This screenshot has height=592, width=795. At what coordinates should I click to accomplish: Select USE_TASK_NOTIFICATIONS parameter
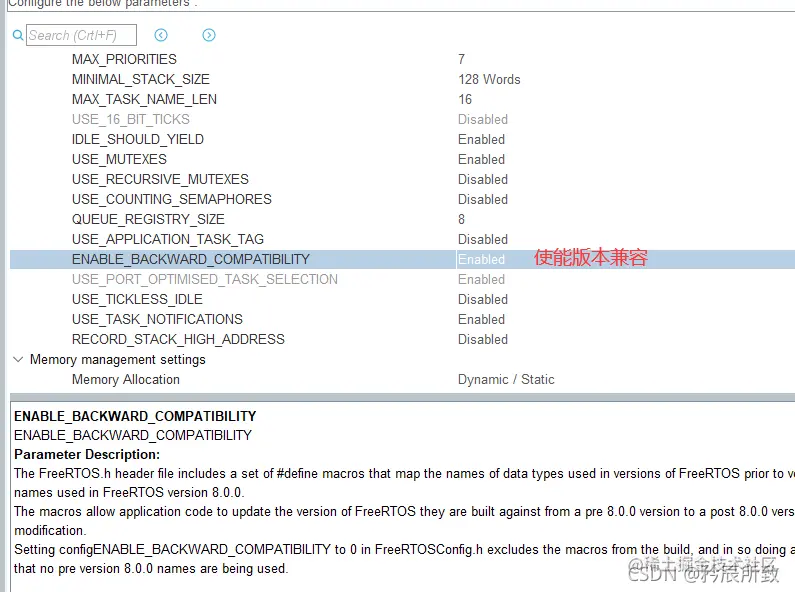(157, 319)
